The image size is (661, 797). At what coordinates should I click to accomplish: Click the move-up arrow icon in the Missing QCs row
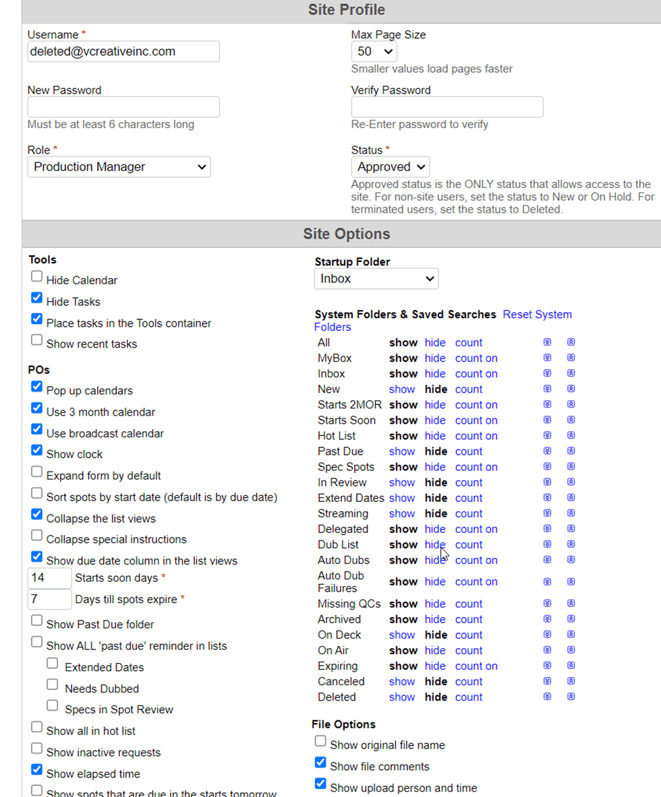pyautogui.click(x=571, y=603)
